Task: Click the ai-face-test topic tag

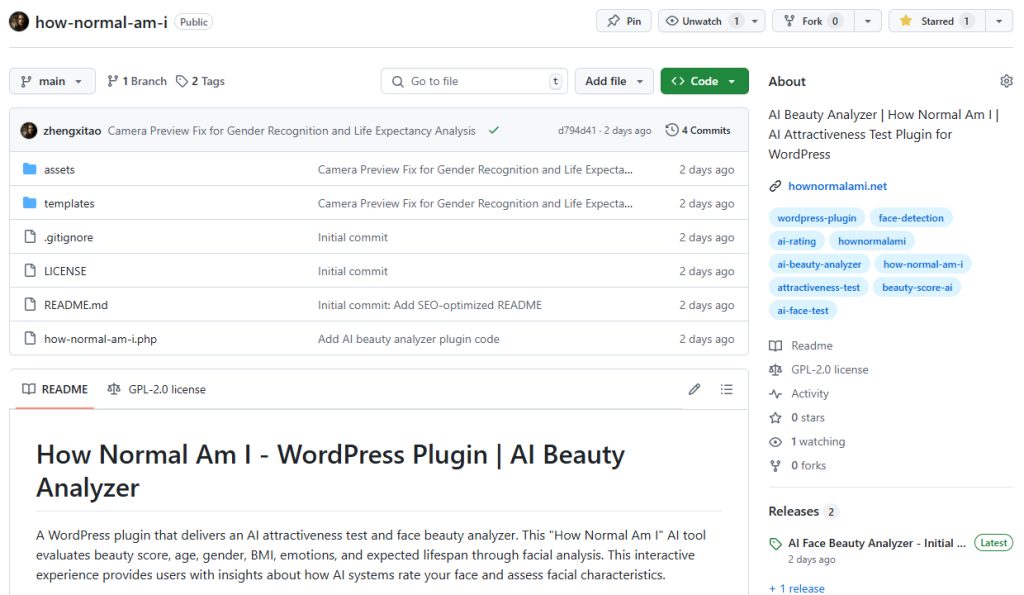Action: point(803,310)
